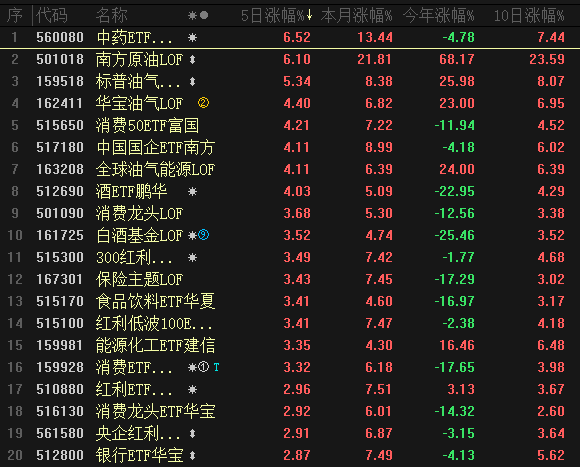Click the orange circled 2 badge on 华宝油气LOF
Screen dimensions: 580x467
tap(203, 103)
